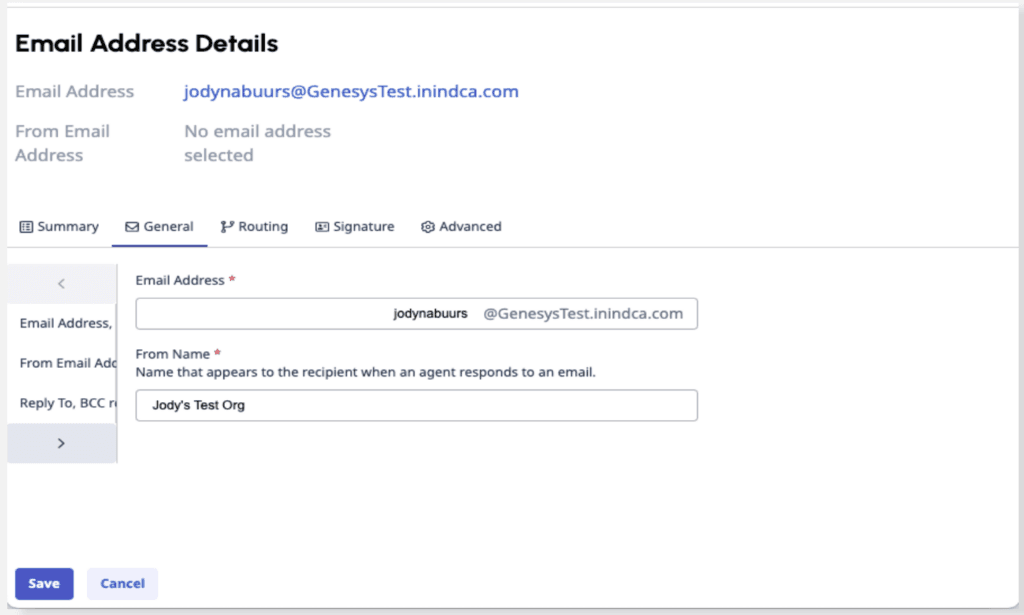Image resolution: width=1024 pixels, height=615 pixels.
Task: Click the envelope icon on the General tab
Action: 135,226
